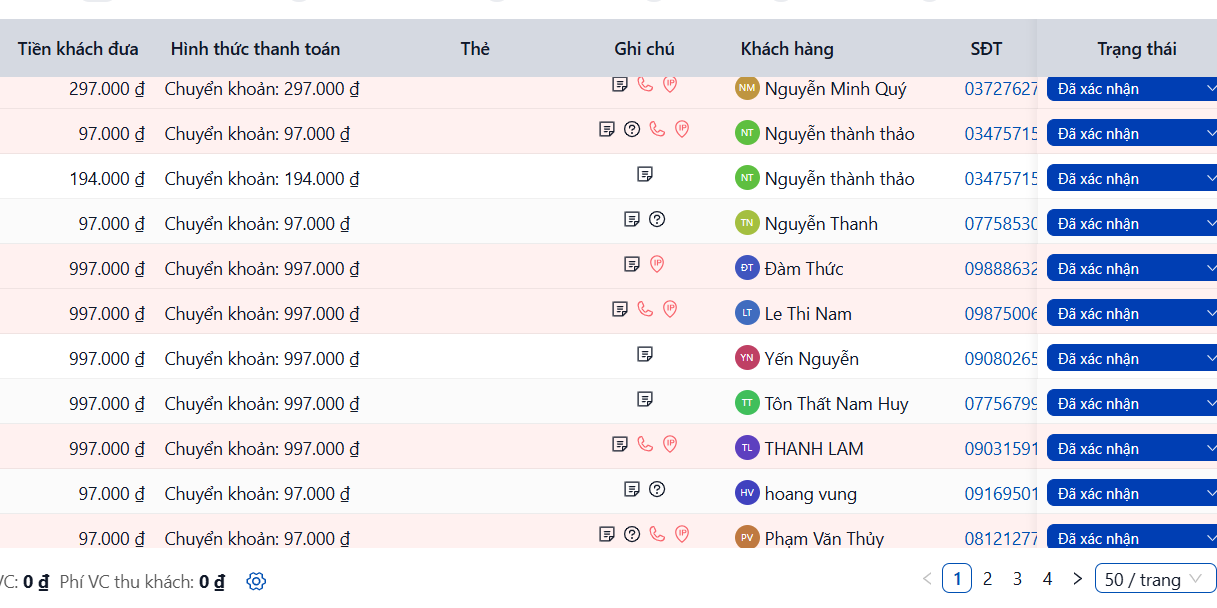Expand status dropdown for Yến Nguyễn
Image resolution: width=1217 pixels, height=608 pixels.
[1132, 359]
